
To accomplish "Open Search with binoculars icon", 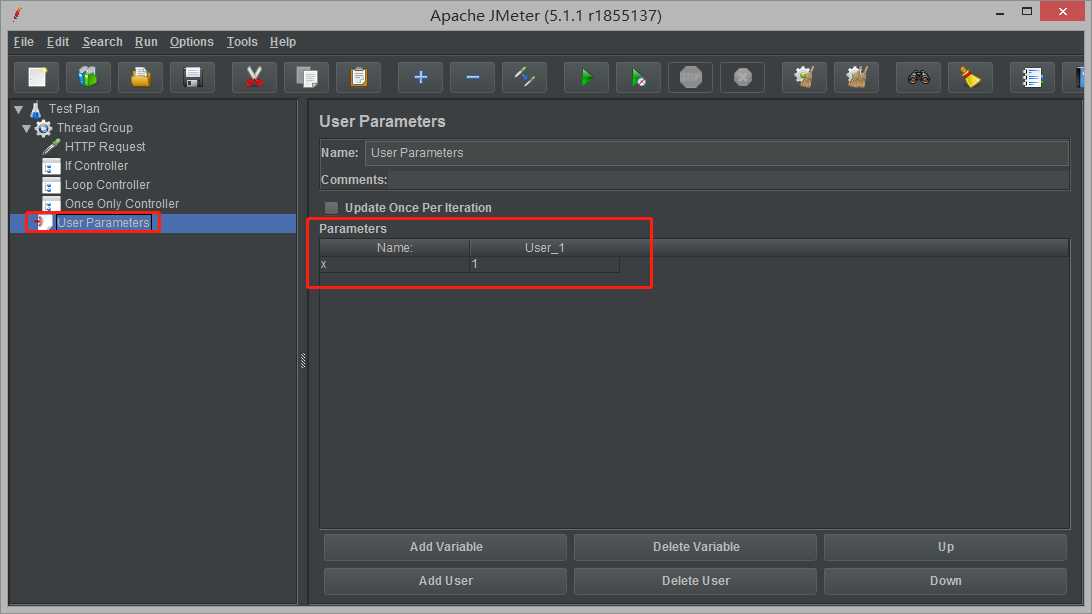I will [919, 77].
